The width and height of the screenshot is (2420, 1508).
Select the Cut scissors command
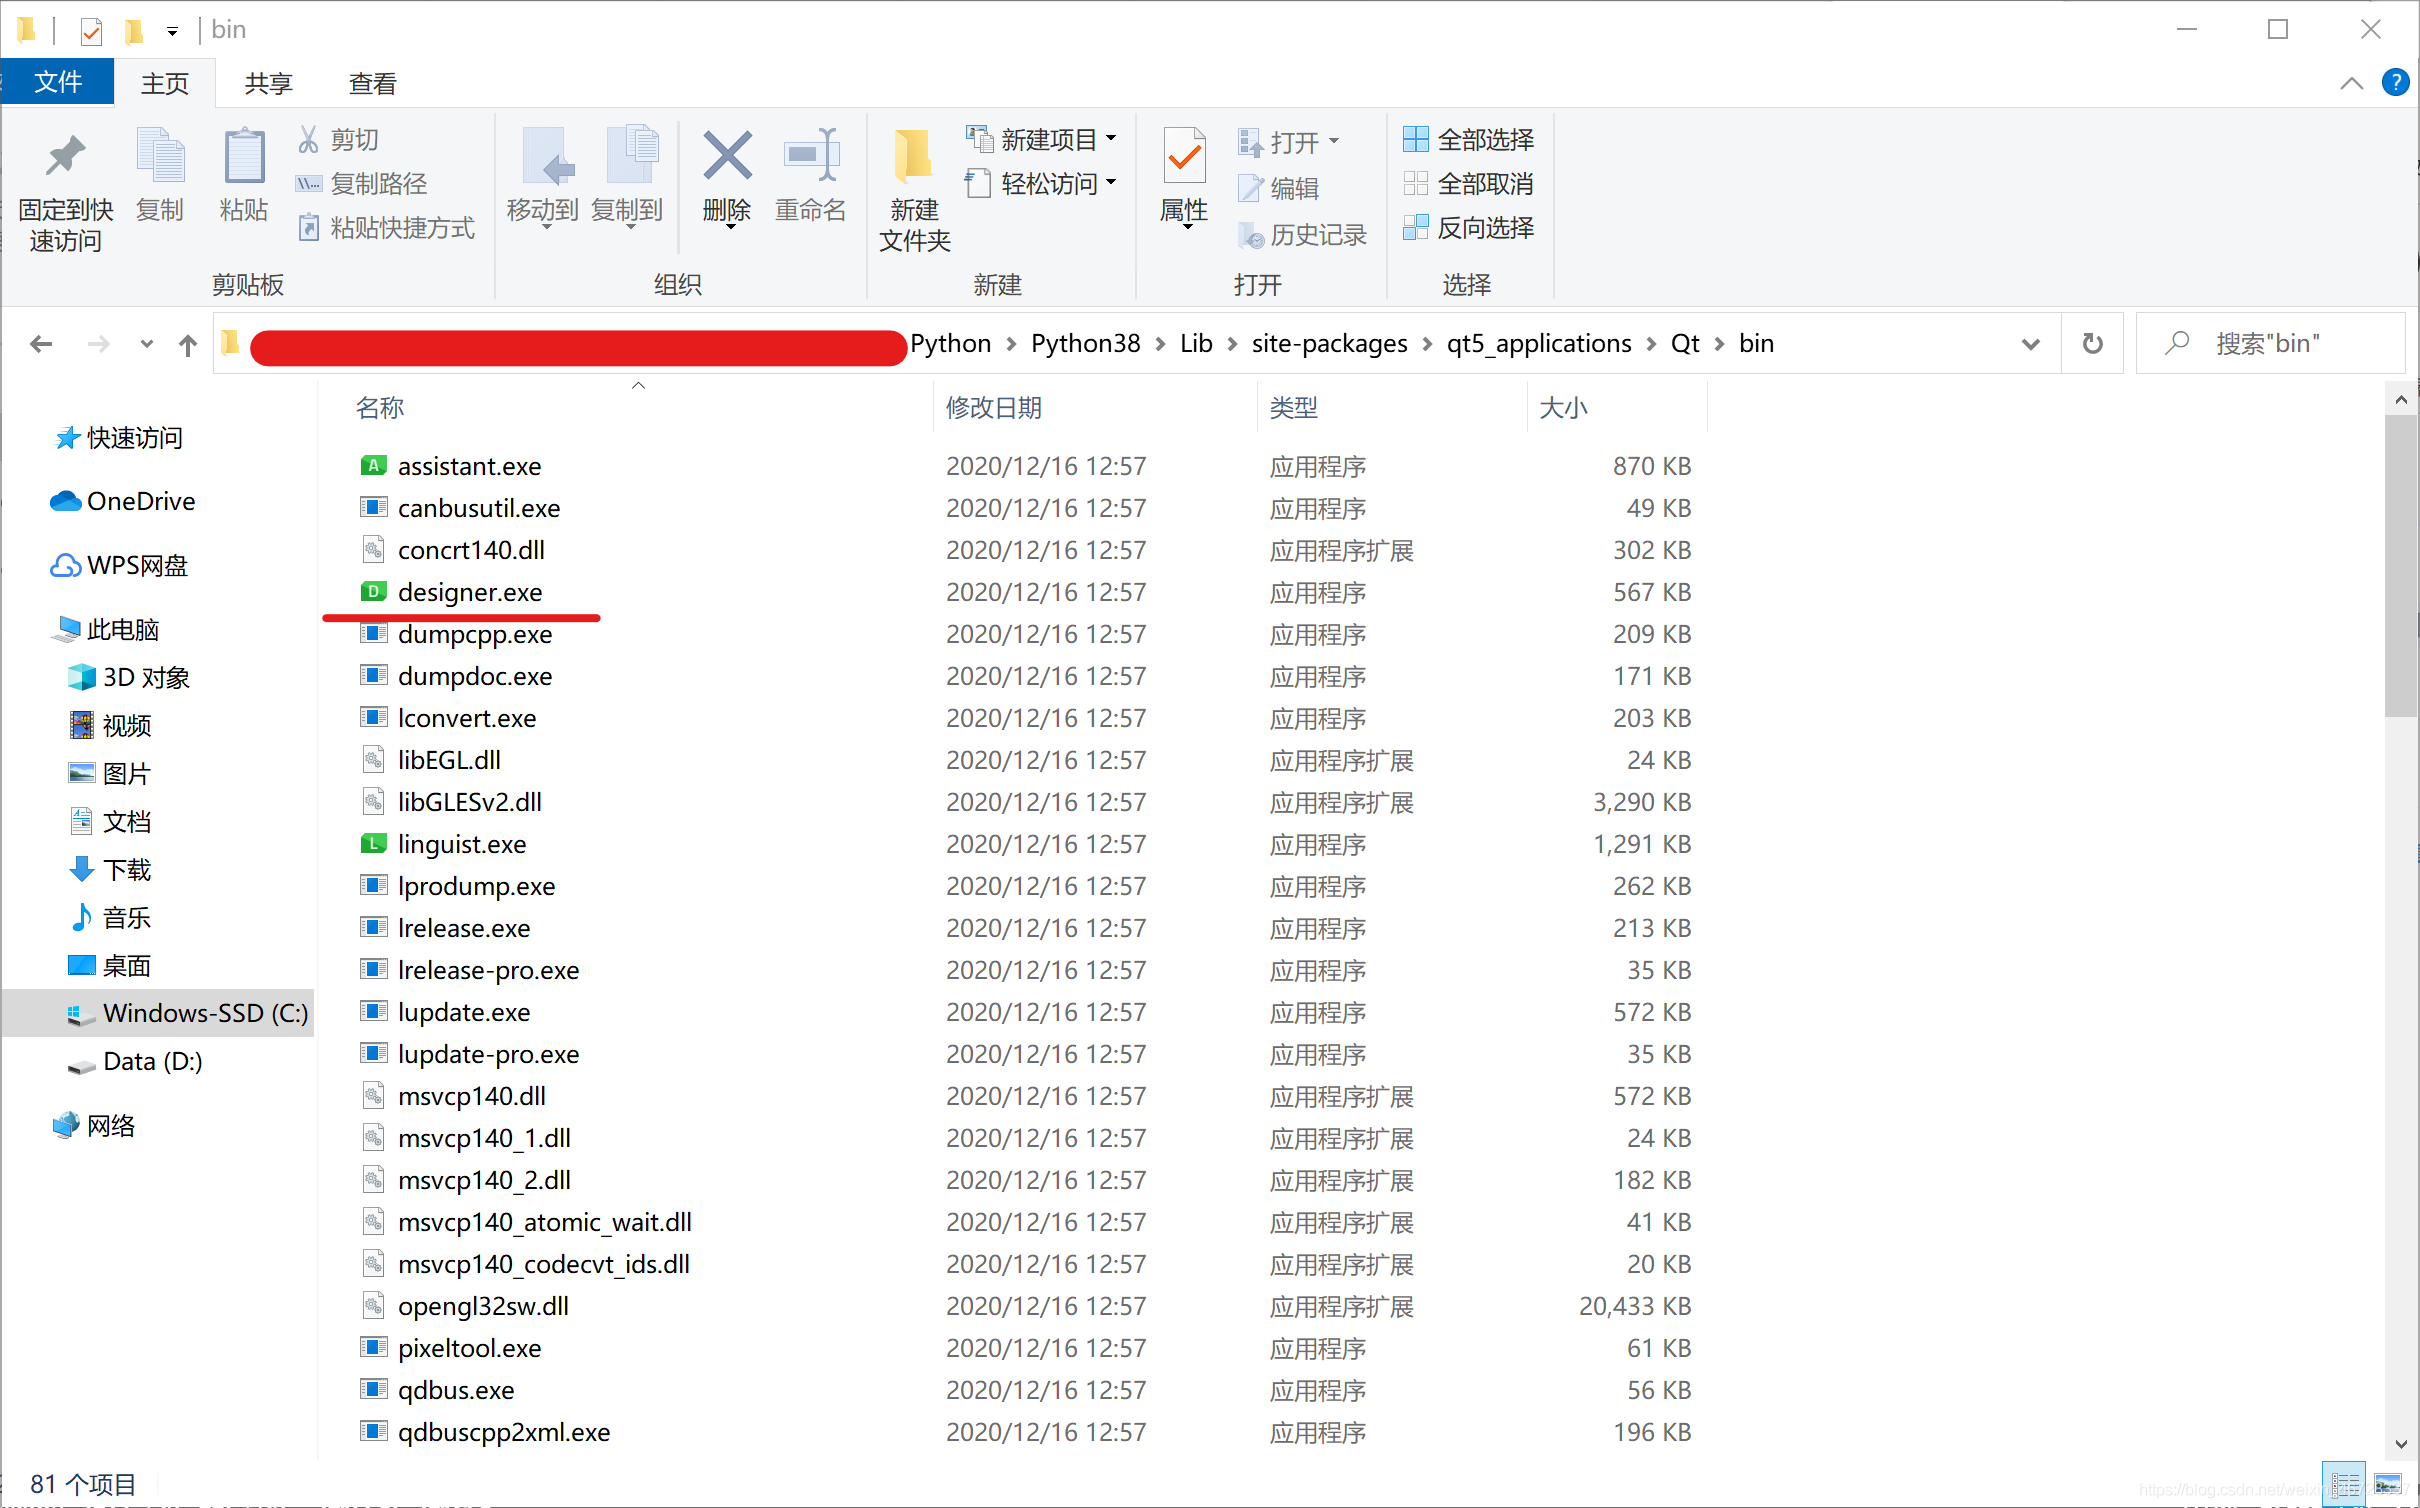[338, 139]
